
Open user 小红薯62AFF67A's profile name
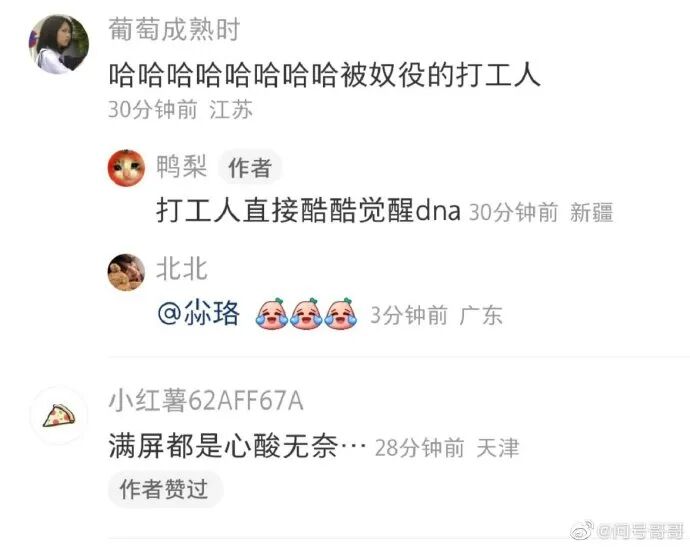[206, 401]
